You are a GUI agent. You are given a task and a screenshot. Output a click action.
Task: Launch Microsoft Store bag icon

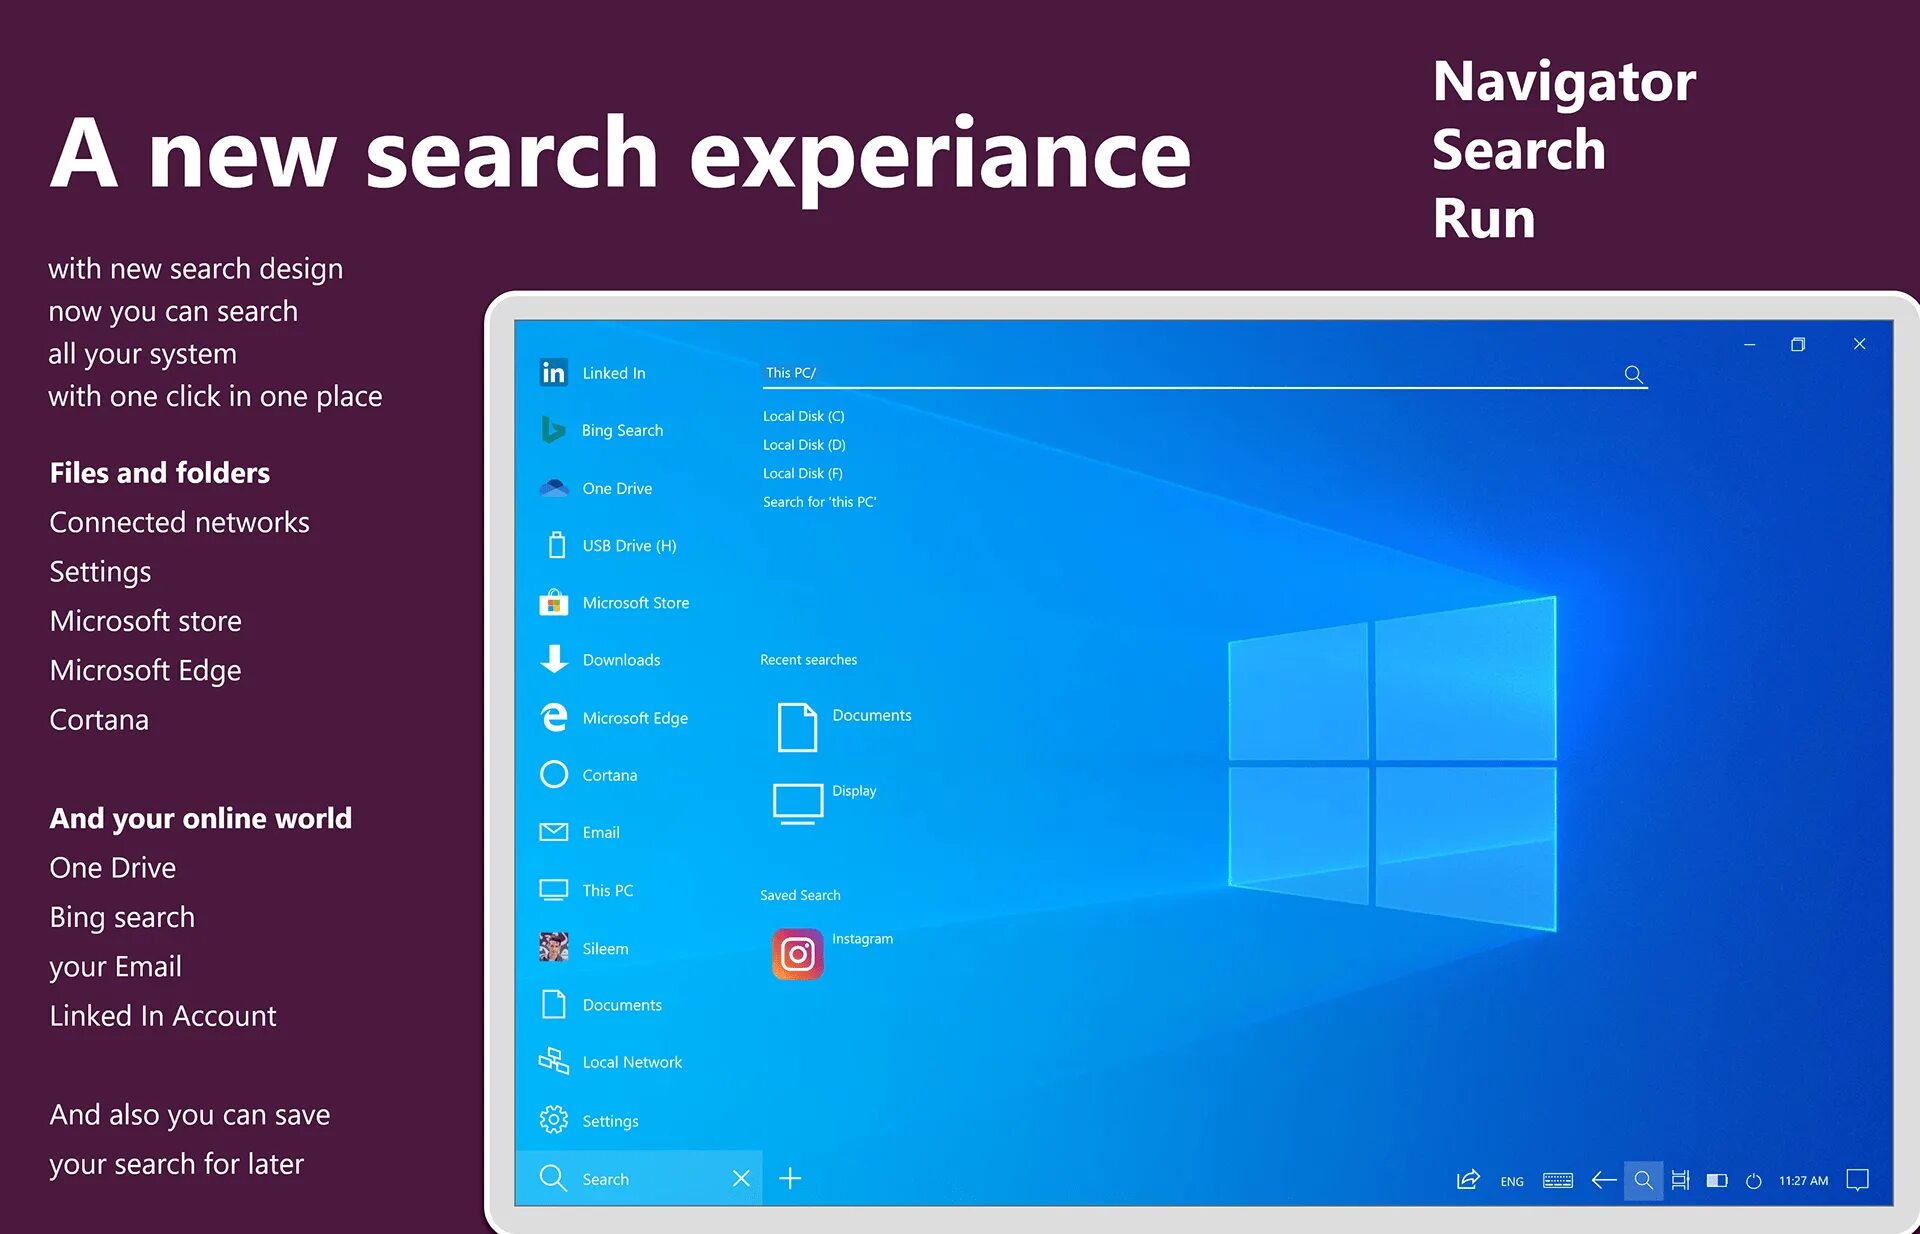click(553, 602)
